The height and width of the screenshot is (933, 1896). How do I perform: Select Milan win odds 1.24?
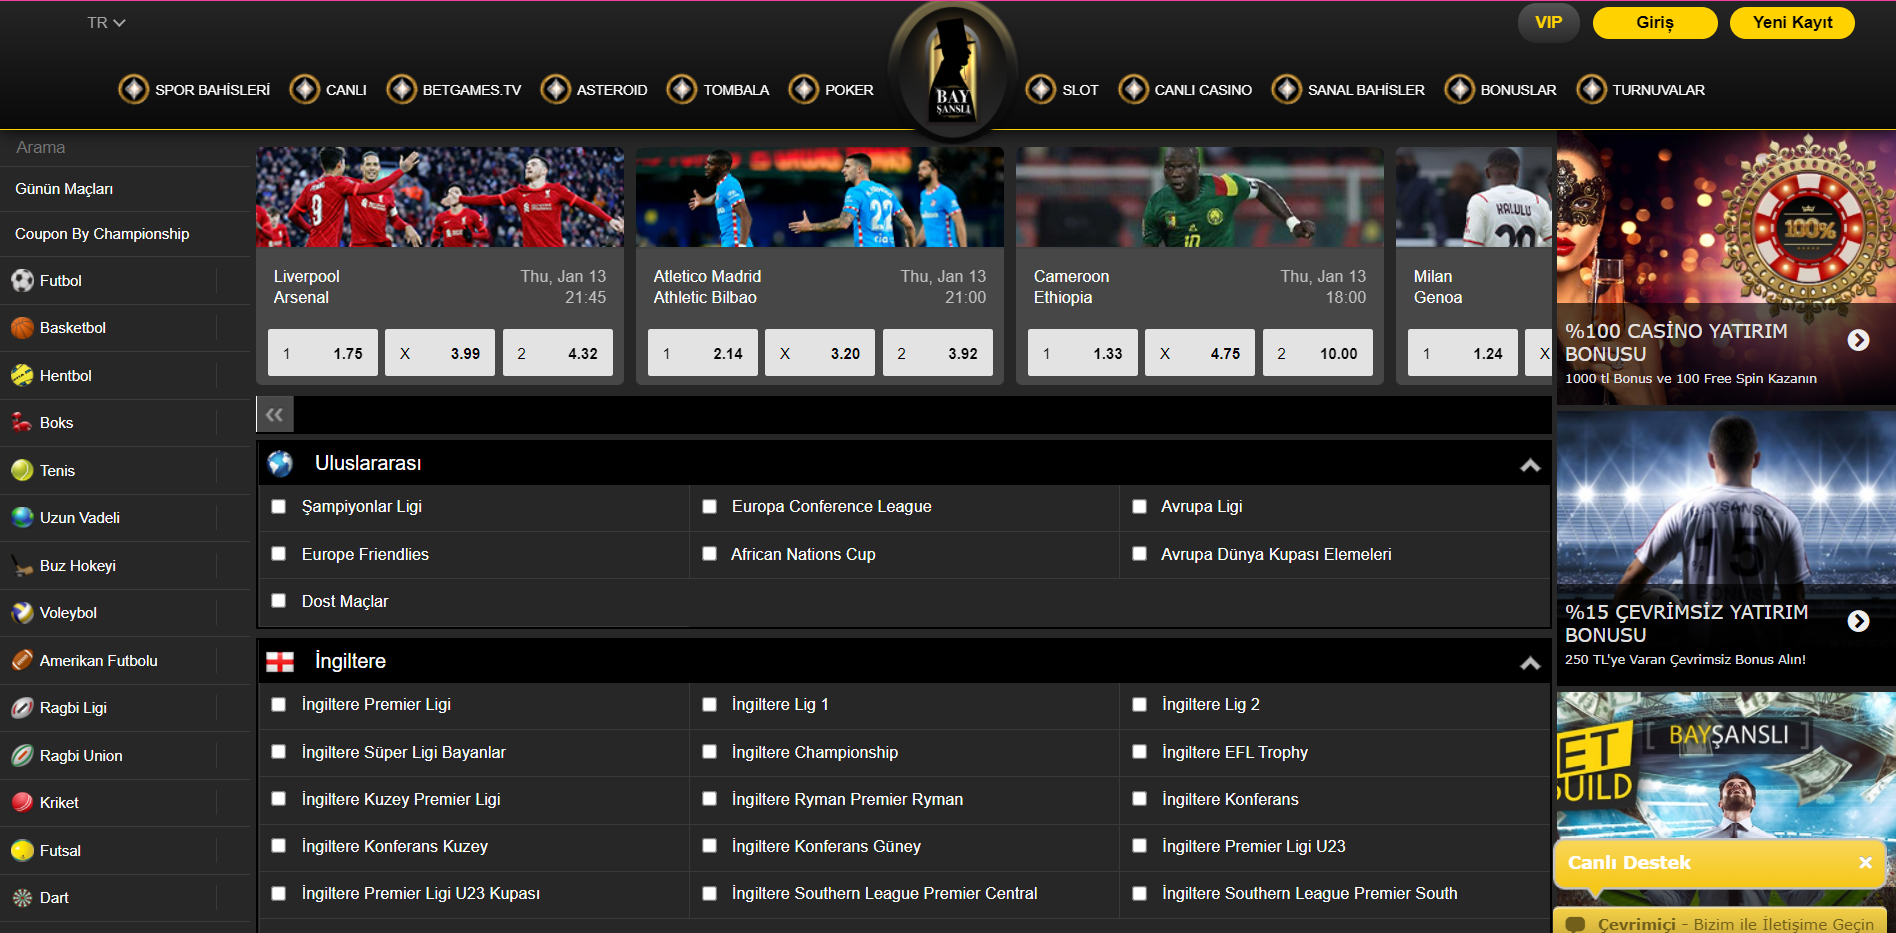[1463, 353]
